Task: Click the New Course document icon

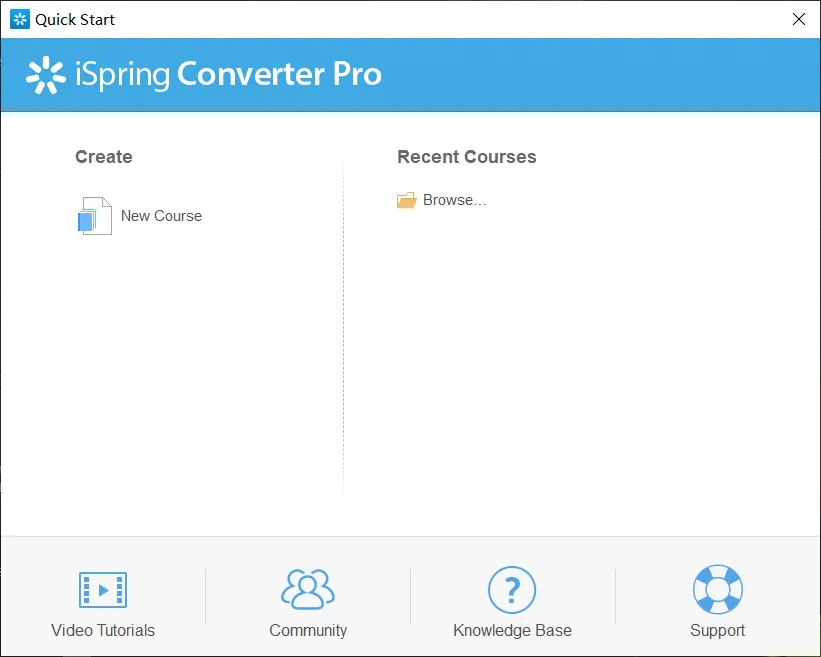Action: (95, 216)
